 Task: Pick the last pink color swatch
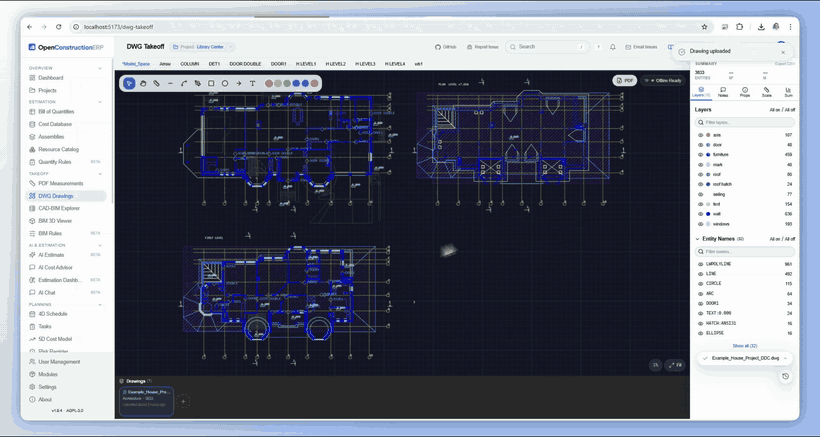point(314,83)
